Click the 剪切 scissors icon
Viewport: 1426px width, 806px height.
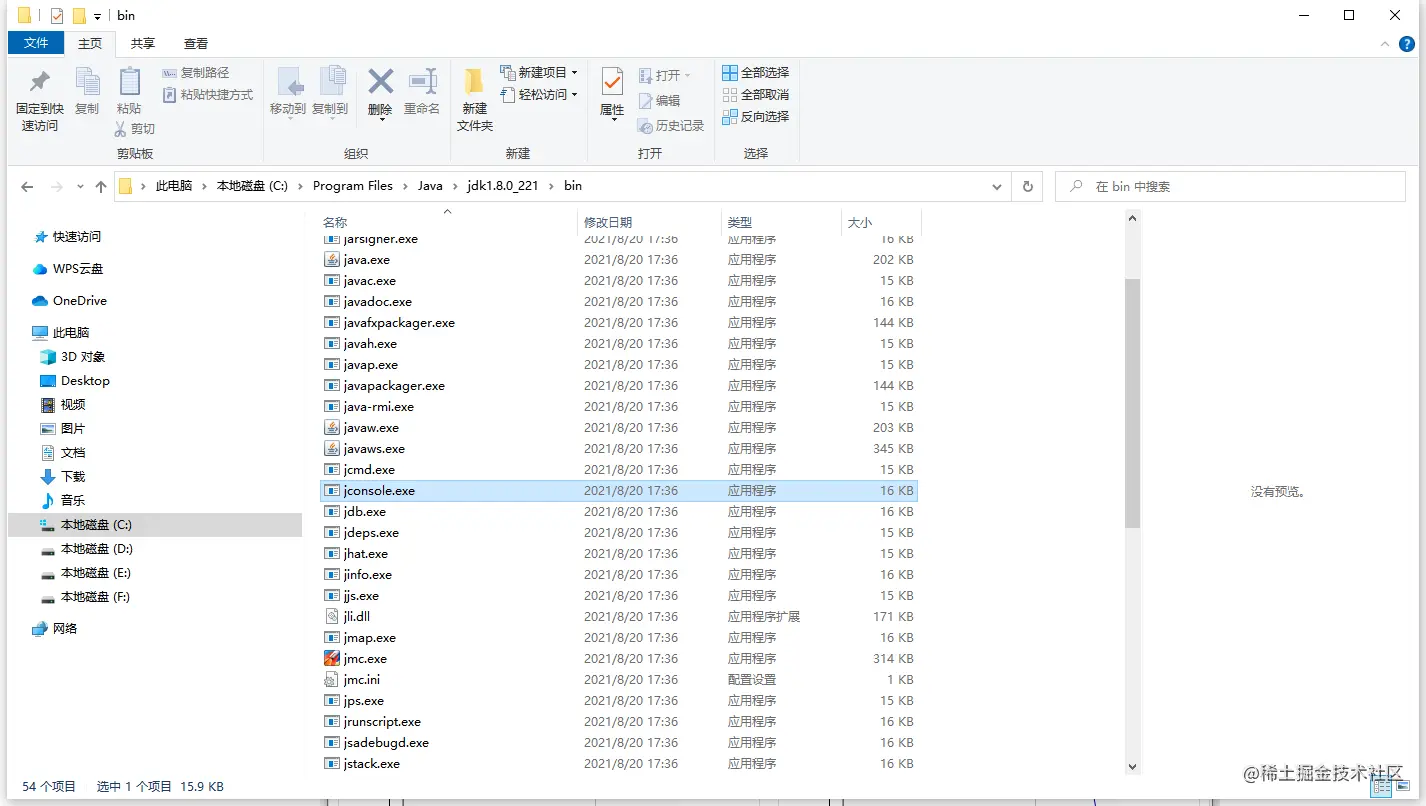[121, 129]
